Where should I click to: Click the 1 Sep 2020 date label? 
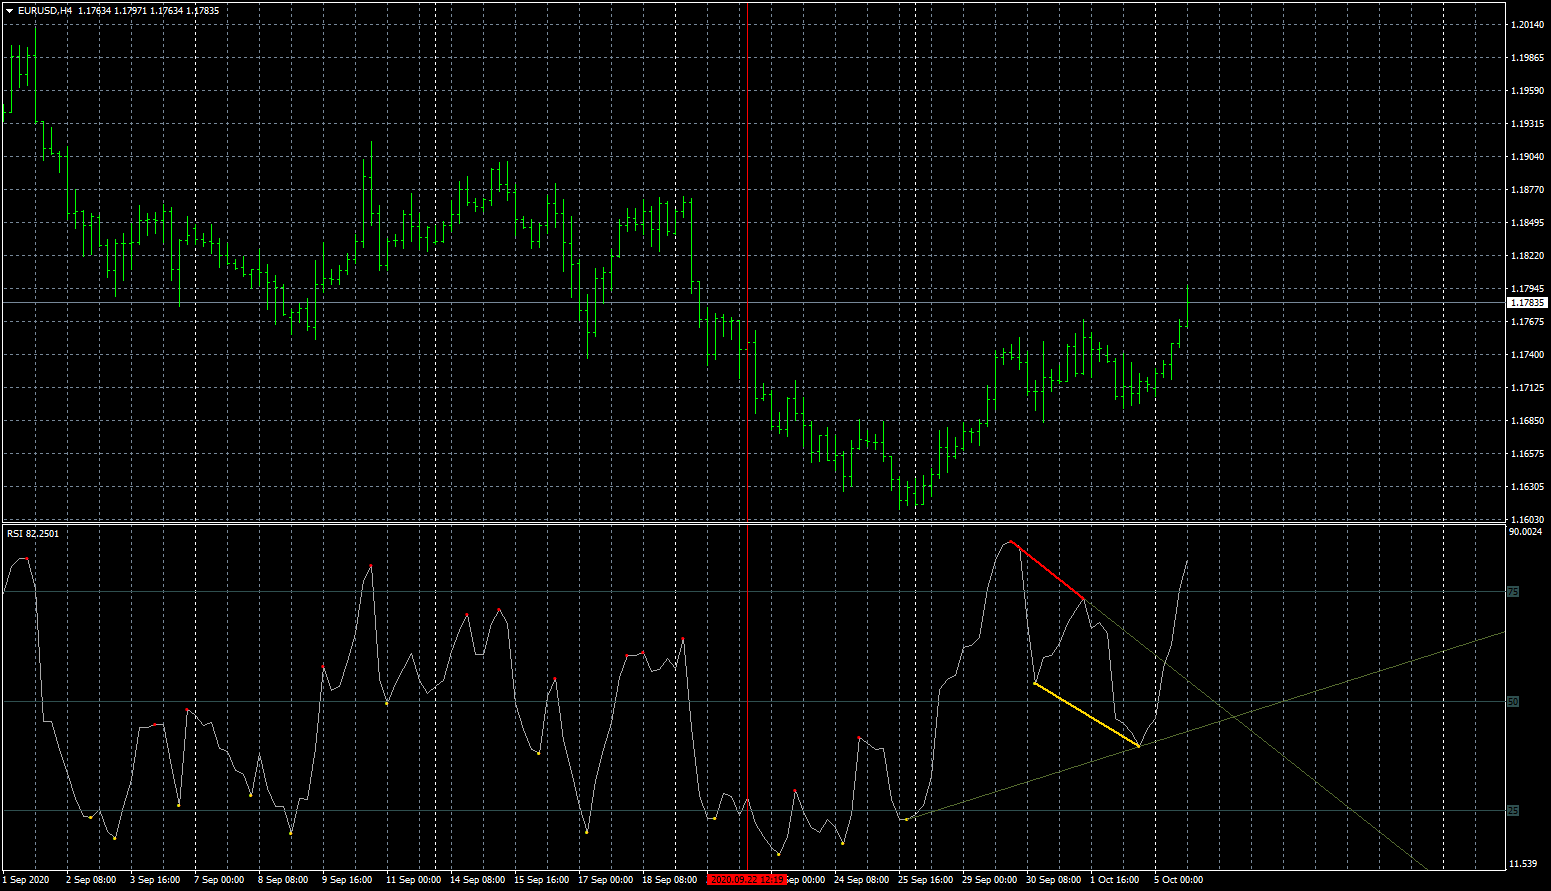coord(26,880)
